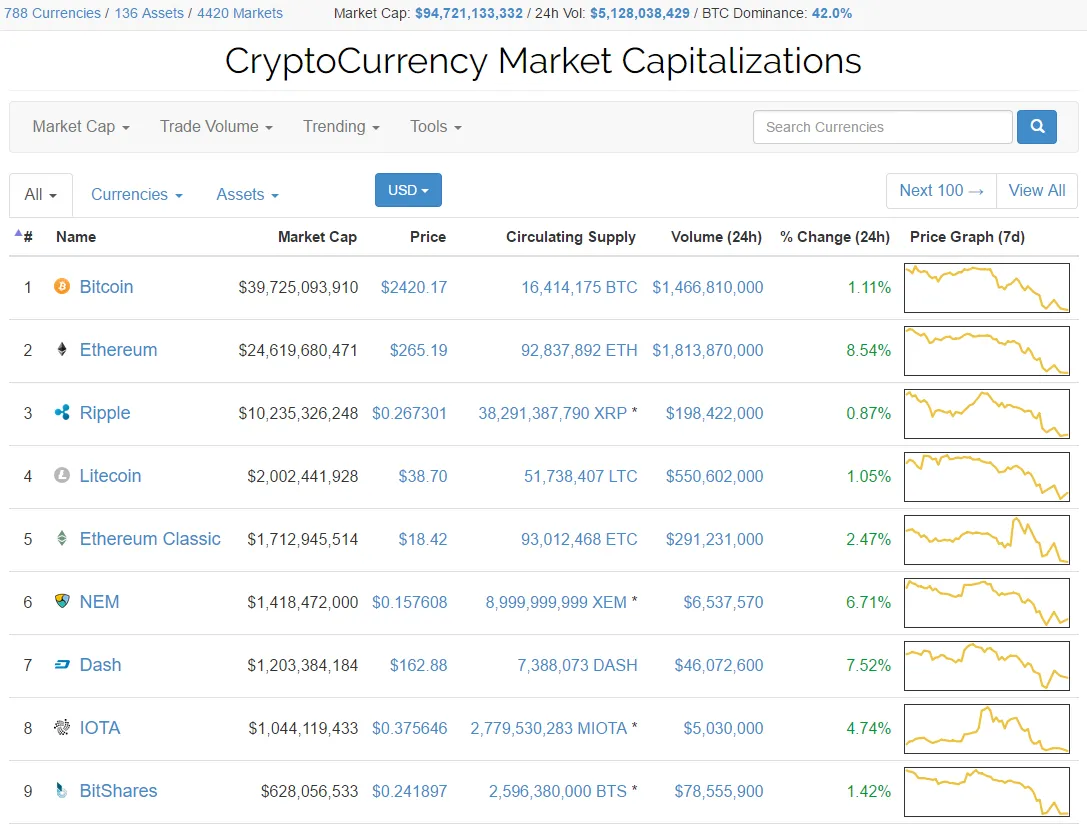Focus the Search Currencies field
Image resolution: width=1087 pixels, height=828 pixels.
(882, 127)
